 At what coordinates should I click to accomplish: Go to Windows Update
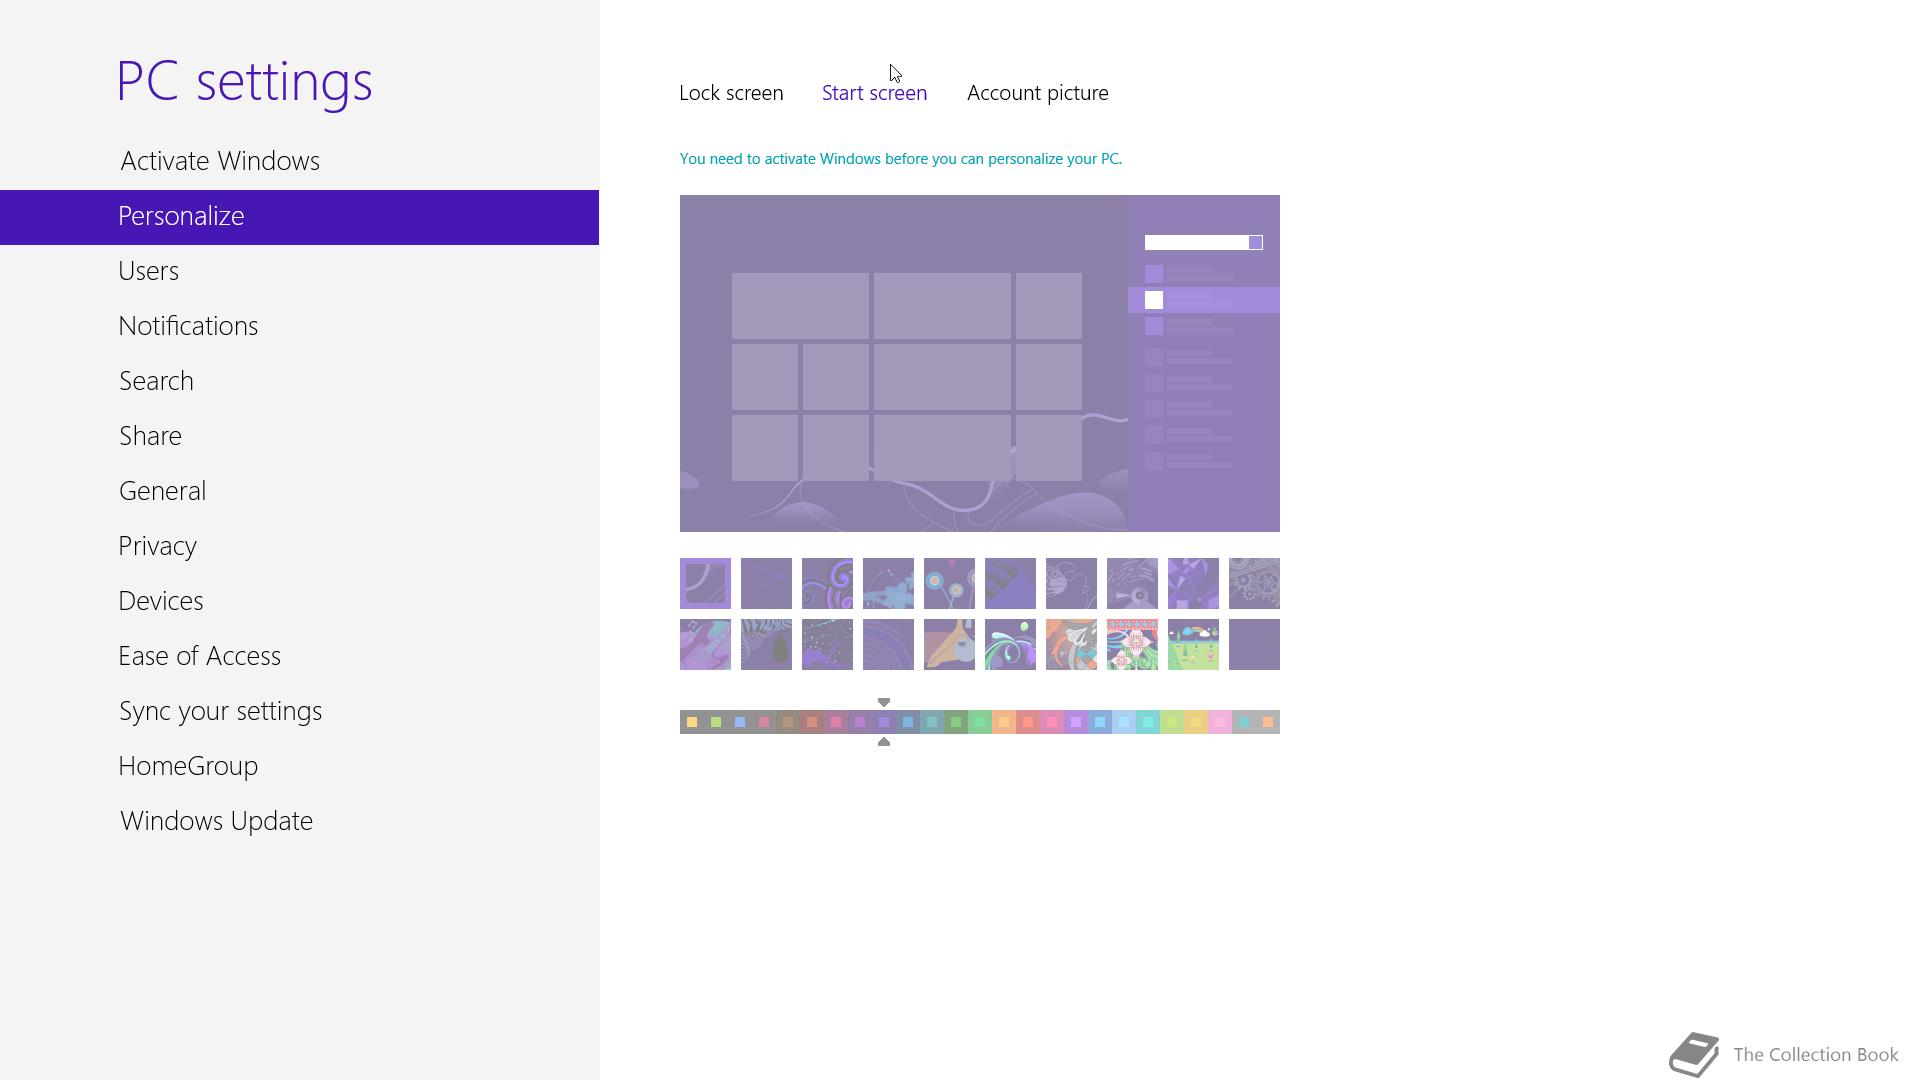pos(216,821)
